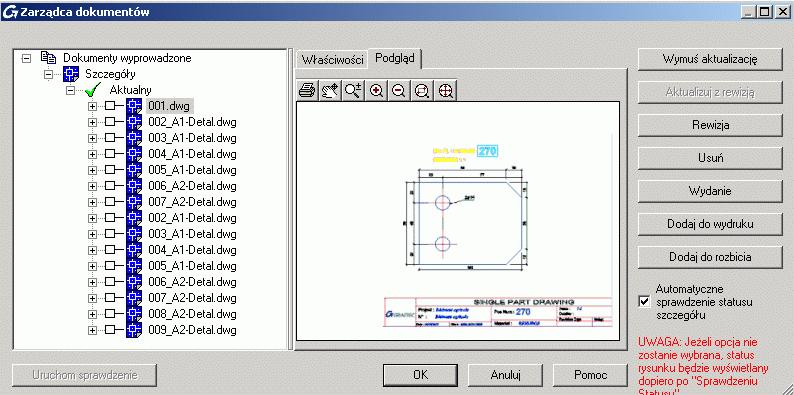The image size is (794, 395).
Task: Expand the 009_A2-Detal.dwg tree entry
Action: [92, 331]
